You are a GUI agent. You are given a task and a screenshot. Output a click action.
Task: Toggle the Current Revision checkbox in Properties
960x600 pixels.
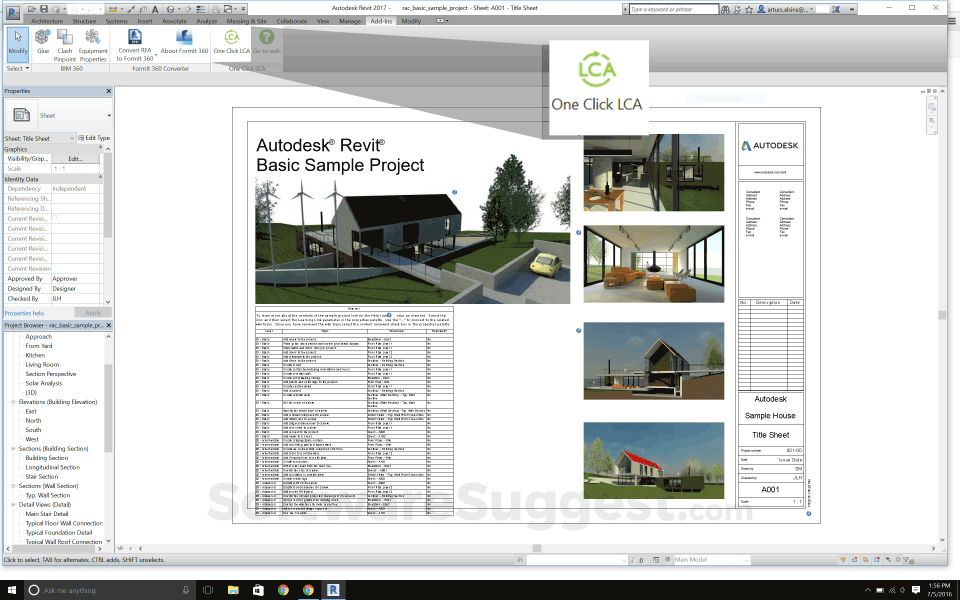point(55,217)
